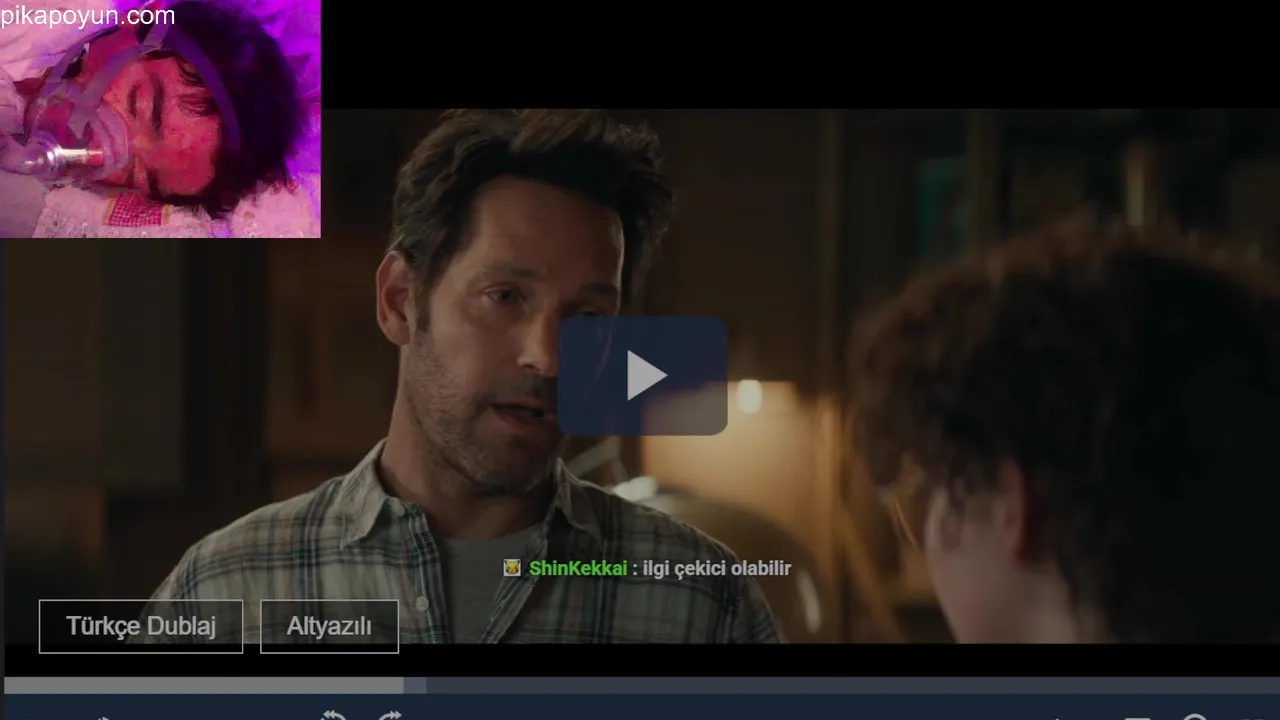Select the Türkçe Dublaj audio option

(141, 626)
